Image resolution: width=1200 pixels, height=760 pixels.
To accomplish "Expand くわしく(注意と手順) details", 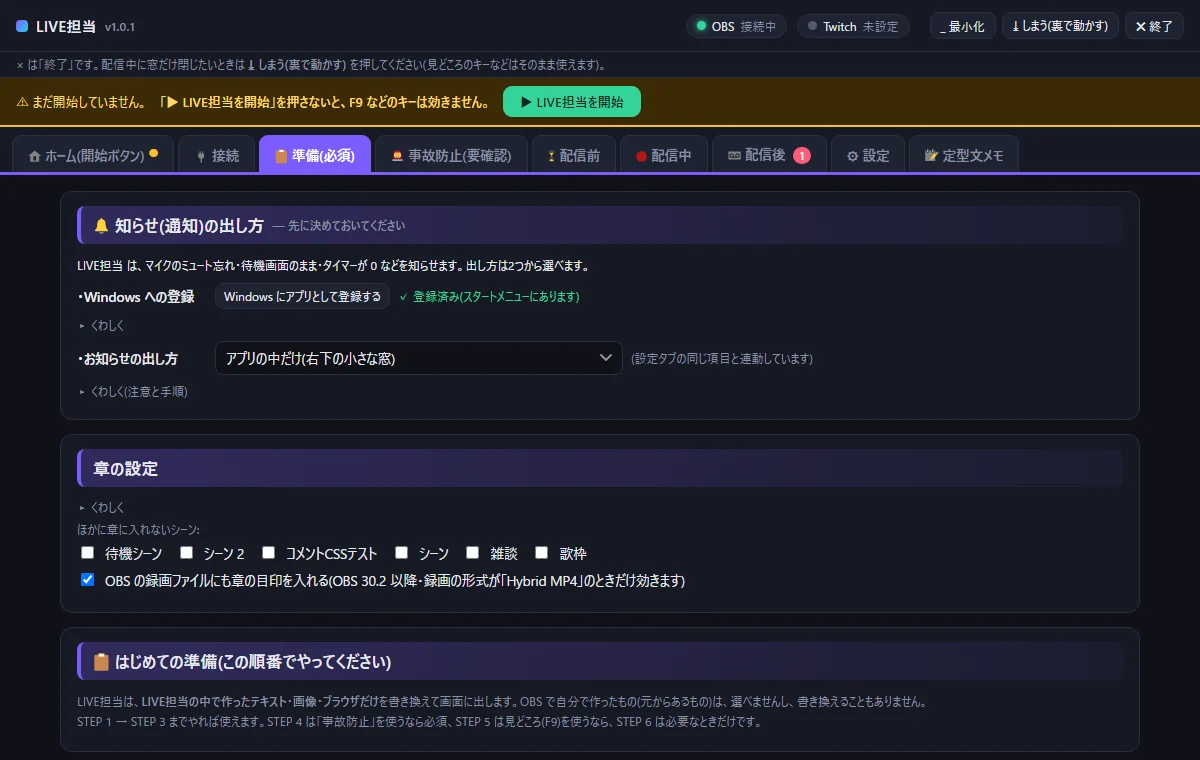I will coord(133,391).
